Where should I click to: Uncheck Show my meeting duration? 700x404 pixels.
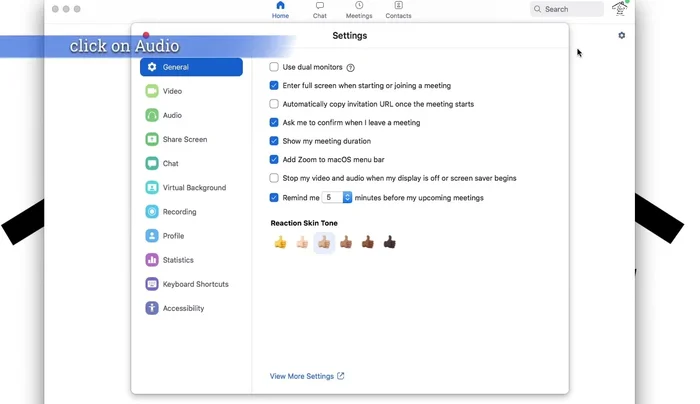click(275, 141)
